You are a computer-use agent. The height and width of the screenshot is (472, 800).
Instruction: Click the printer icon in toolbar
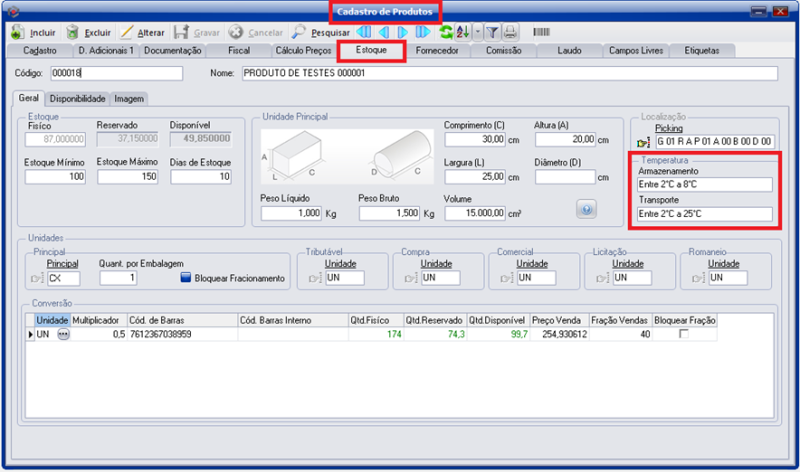tap(510, 32)
